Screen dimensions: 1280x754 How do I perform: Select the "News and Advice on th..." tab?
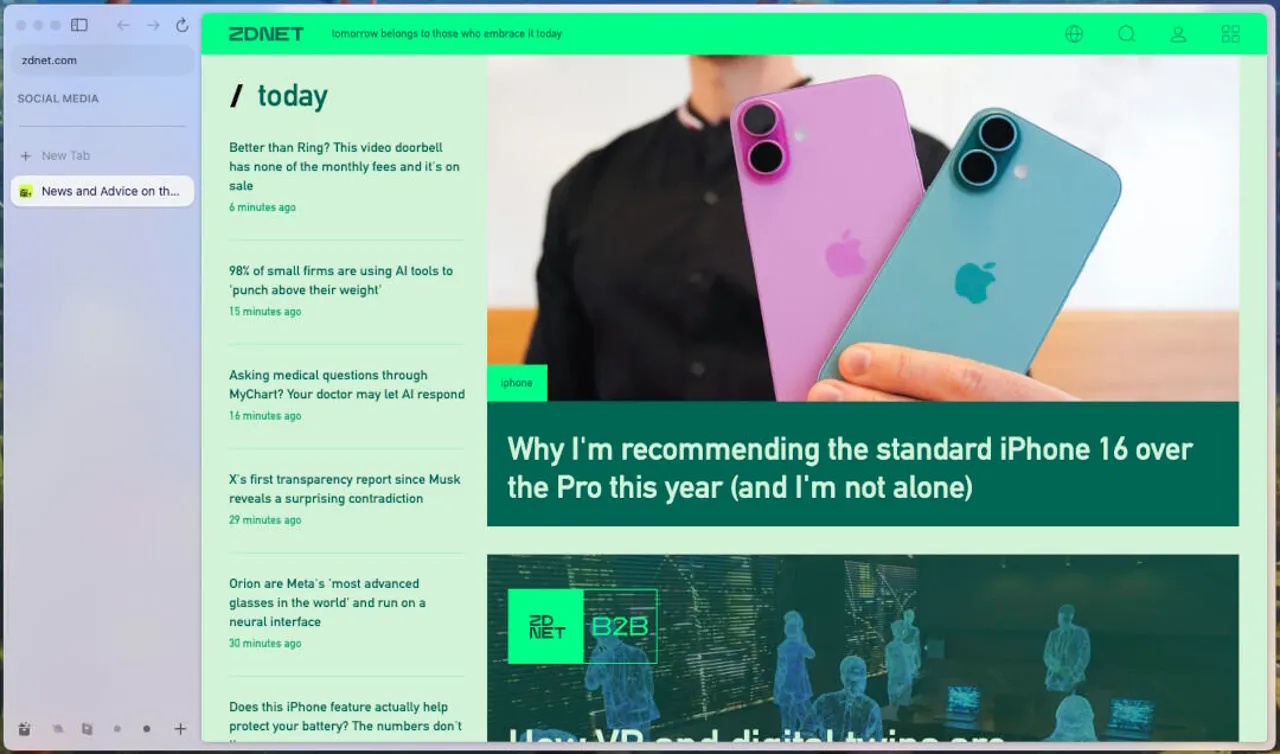point(102,191)
